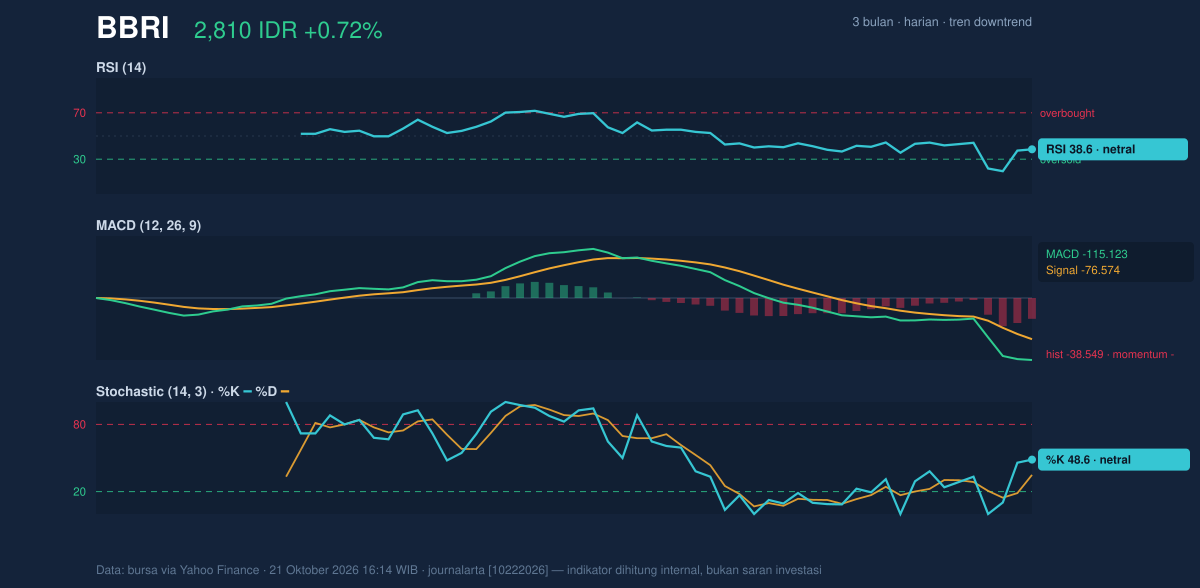Click the %D orange legend swatch

(x=284, y=391)
